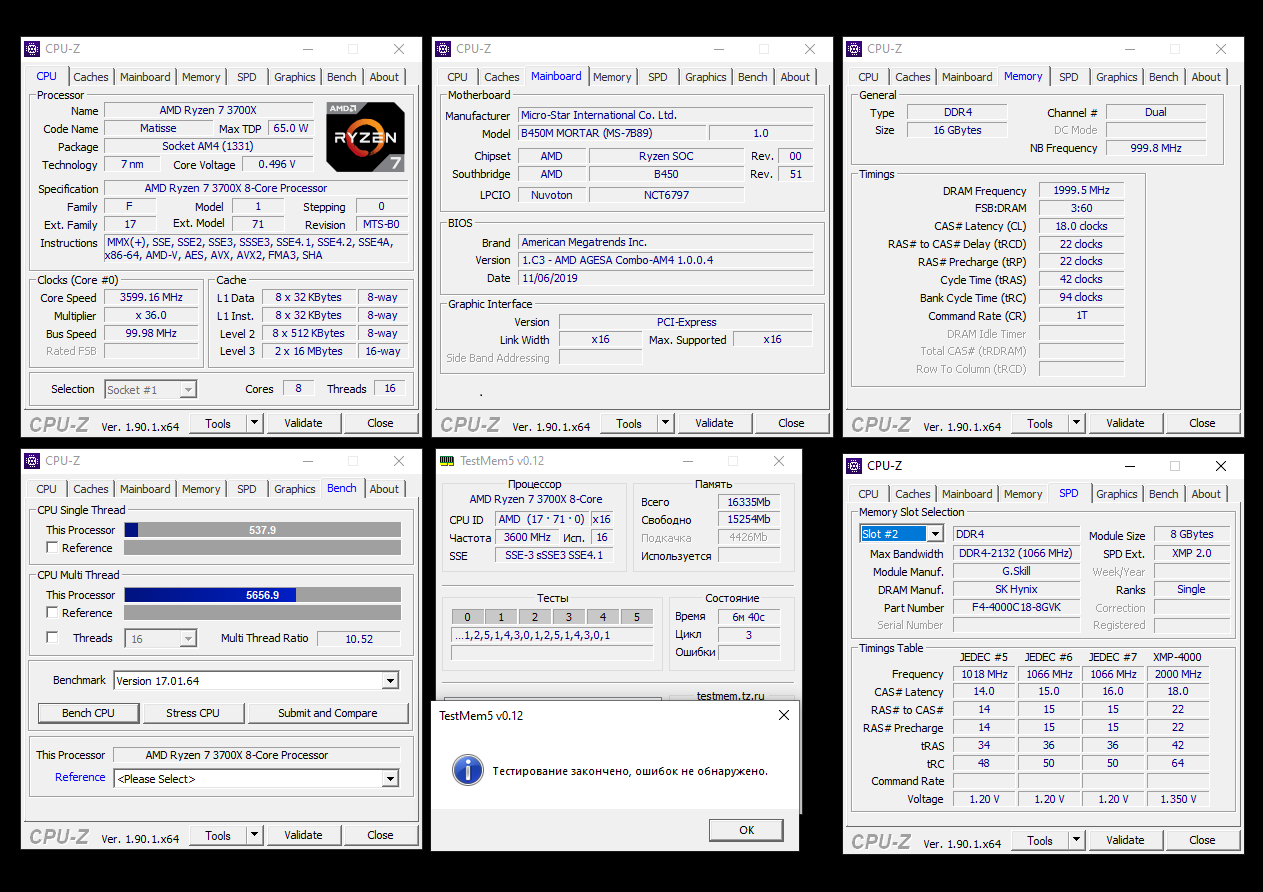This screenshot has width=1263, height=892.
Task: Click the CPU-Z title icon in the Mainboard window
Action: pyautogui.click(x=444, y=49)
